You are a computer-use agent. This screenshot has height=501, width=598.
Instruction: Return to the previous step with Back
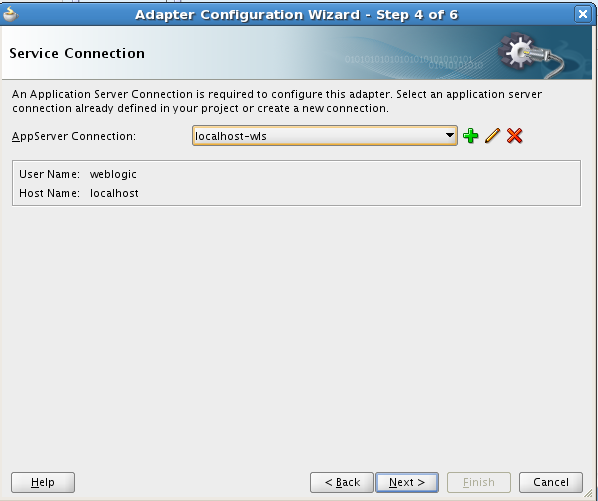tap(342, 482)
